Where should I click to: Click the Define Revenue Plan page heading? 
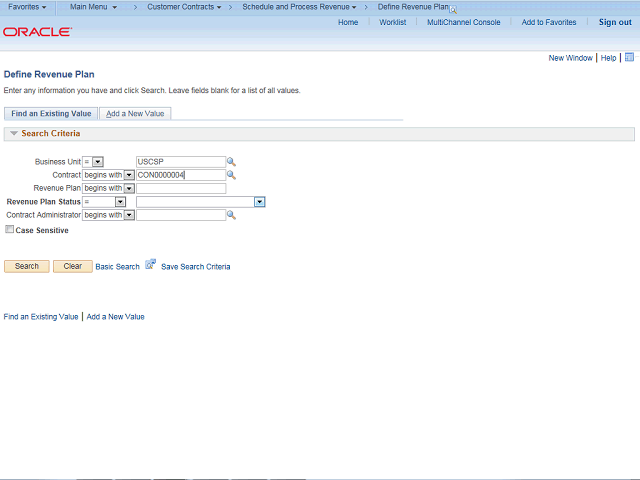[x=49, y=74]
